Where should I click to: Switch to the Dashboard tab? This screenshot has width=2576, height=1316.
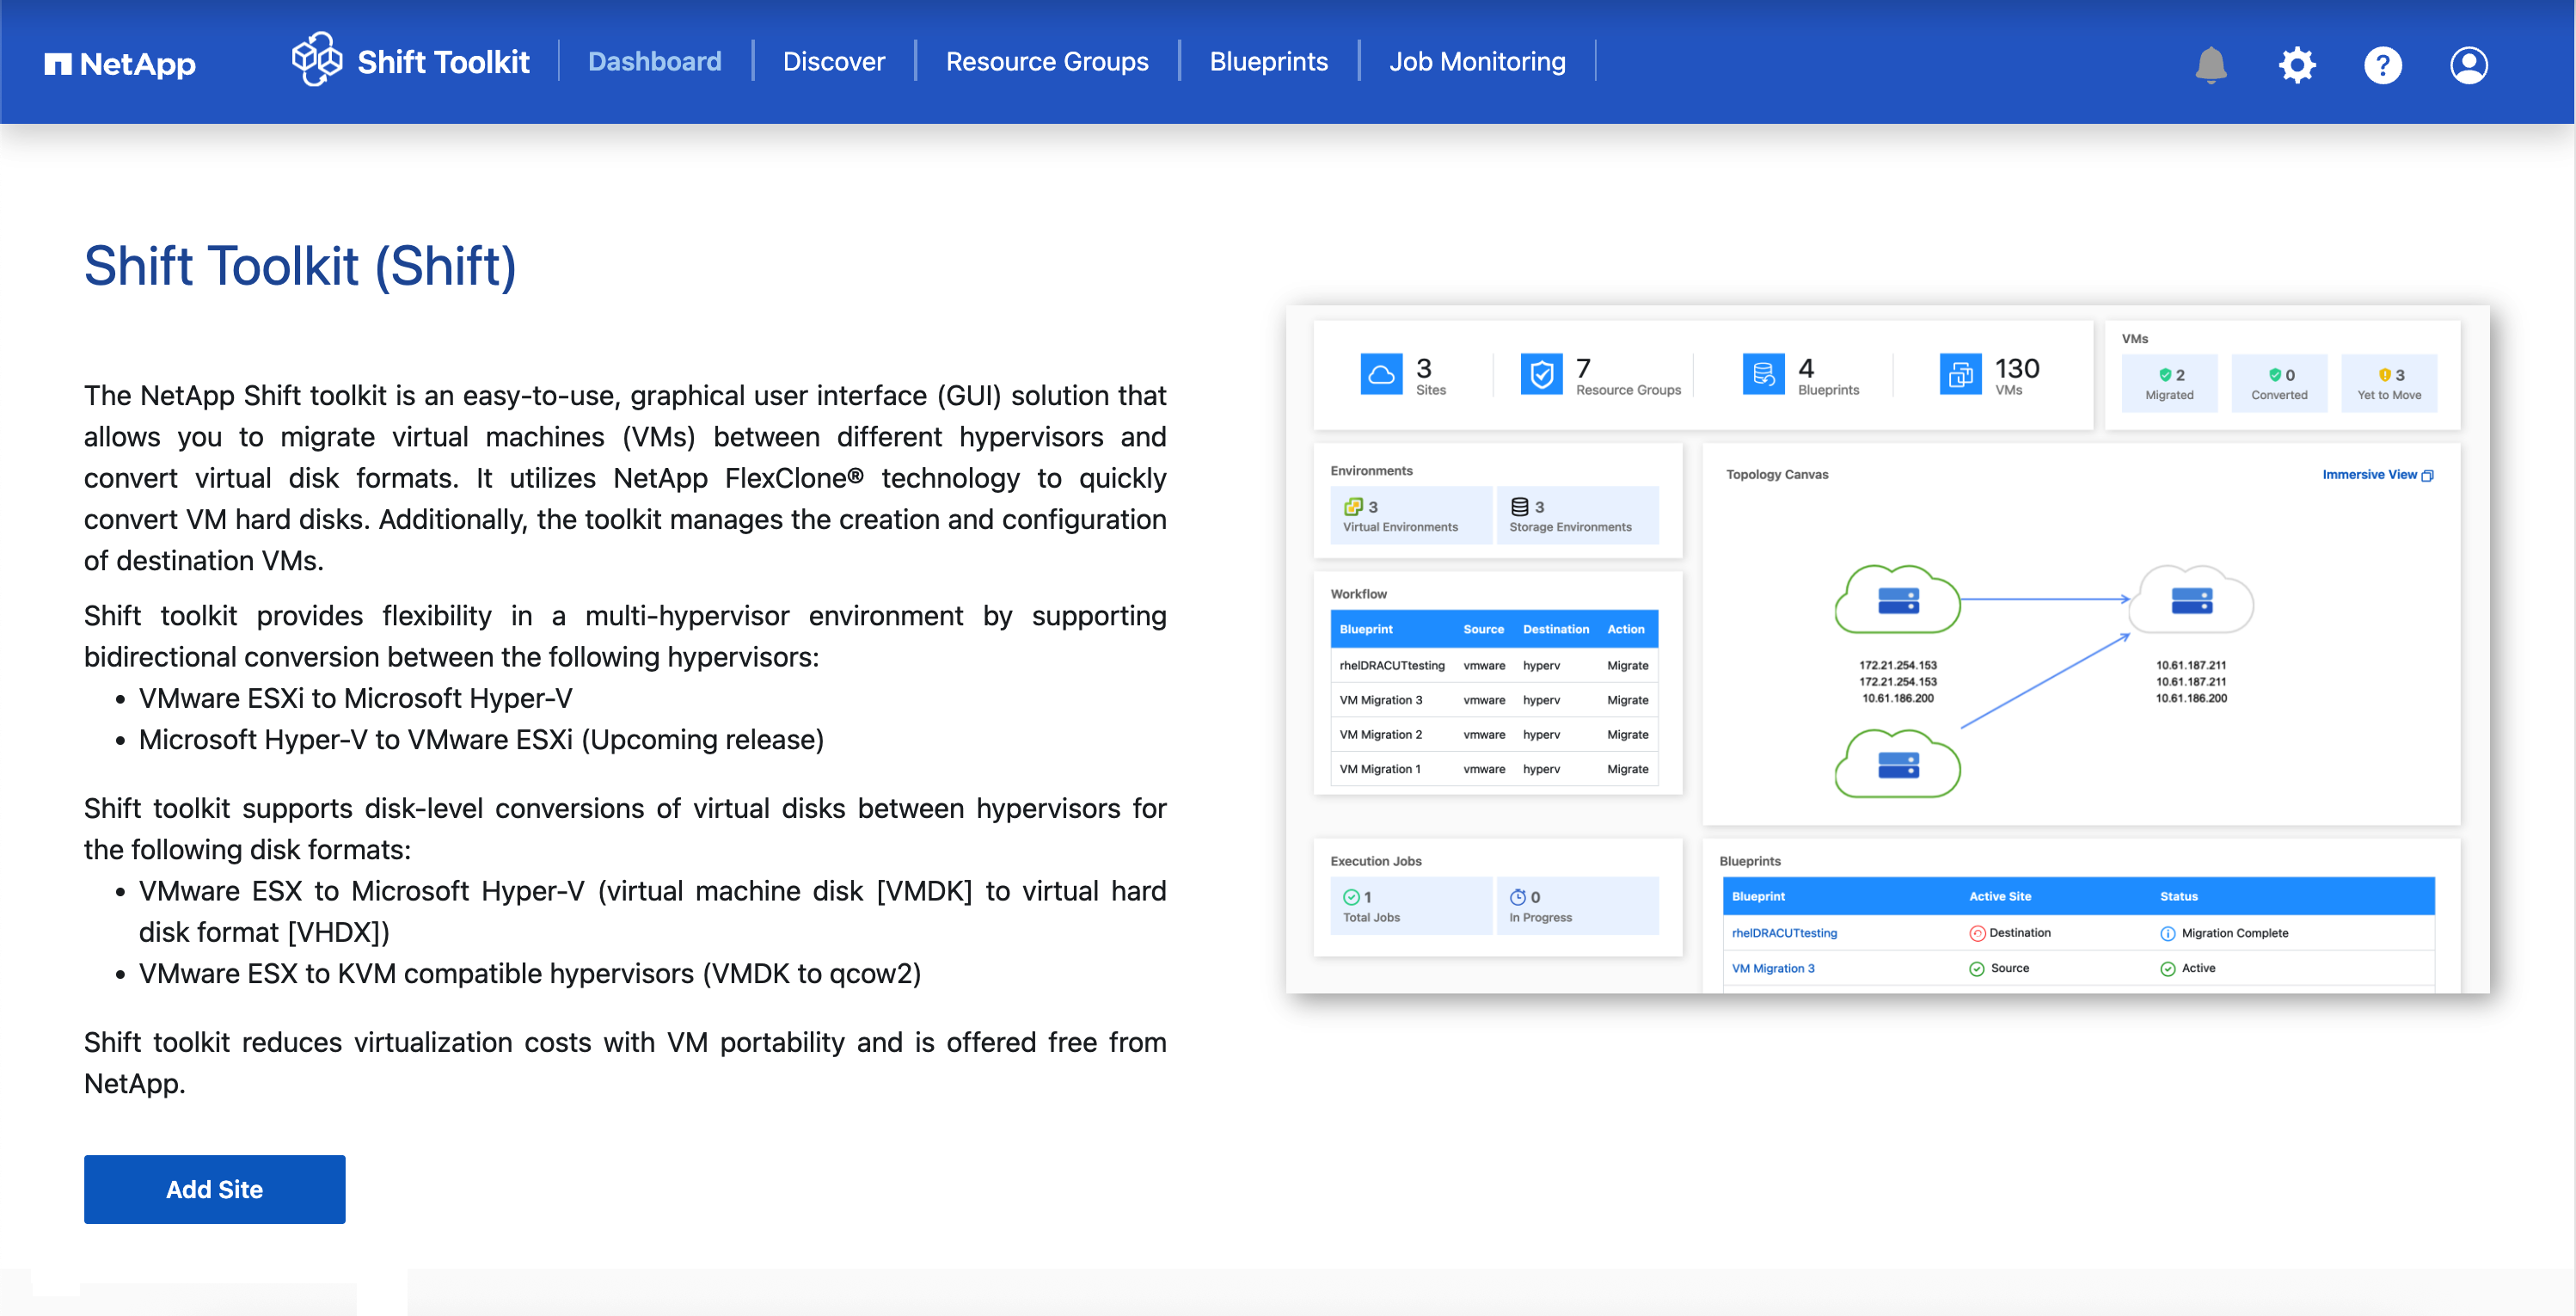click(x=654, y=62)
